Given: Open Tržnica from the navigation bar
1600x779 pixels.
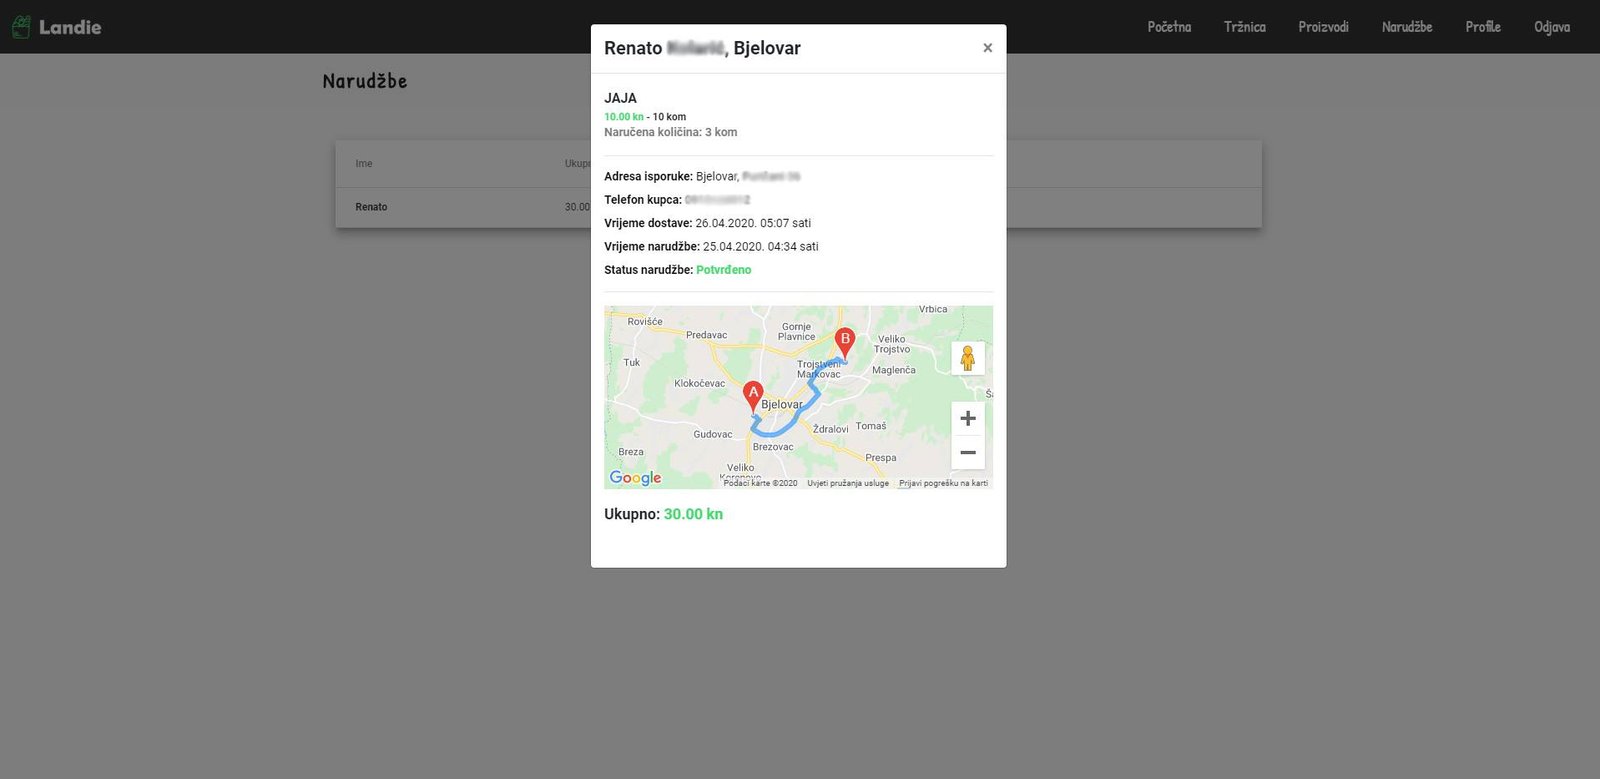Looking at the screenshot, I should (1244, 27).
